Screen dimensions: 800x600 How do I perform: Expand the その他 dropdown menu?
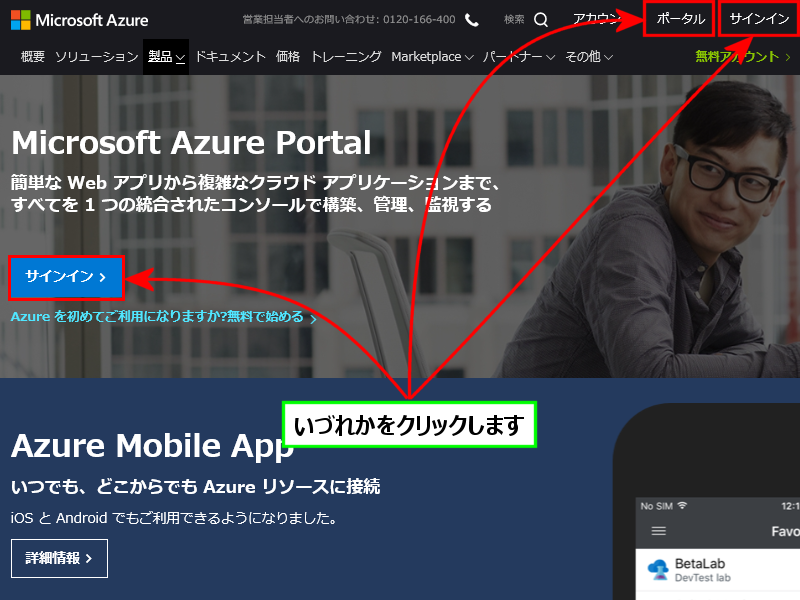pyautogui.click(x=589, y=57)
